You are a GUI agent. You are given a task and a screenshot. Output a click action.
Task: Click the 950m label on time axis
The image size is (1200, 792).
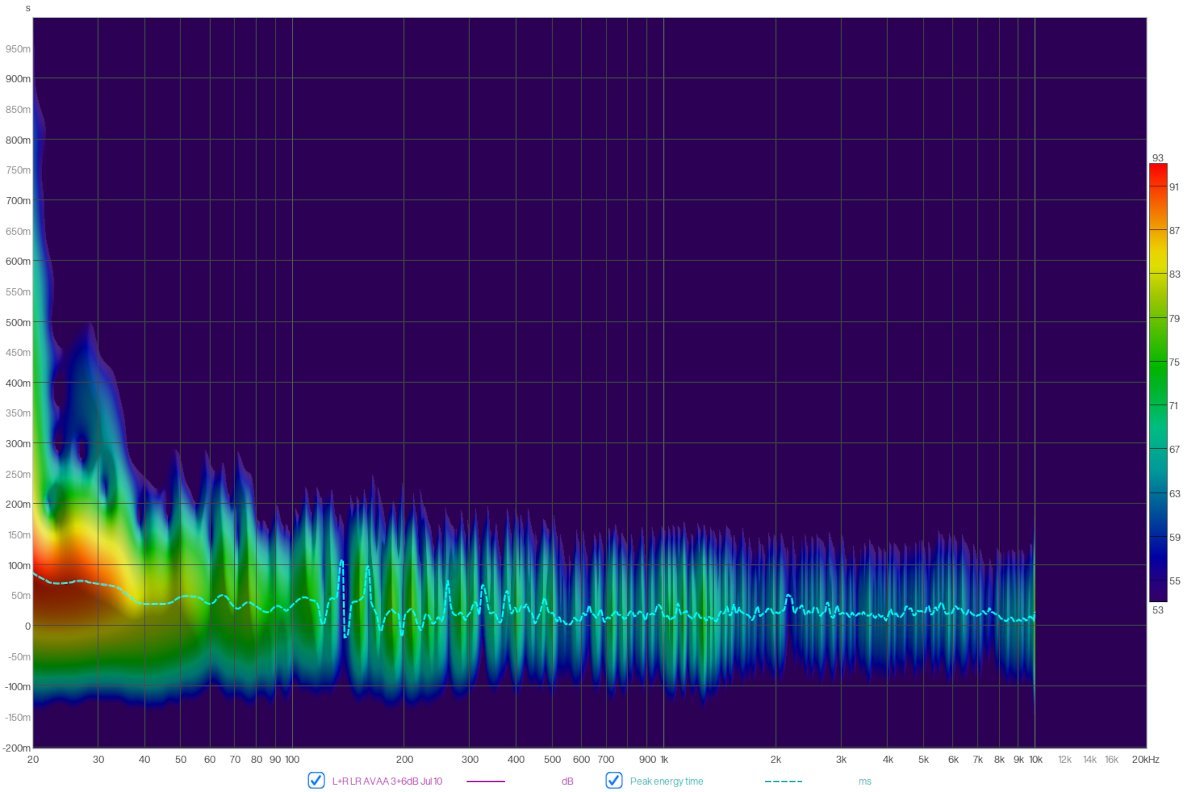pos(18,48)
